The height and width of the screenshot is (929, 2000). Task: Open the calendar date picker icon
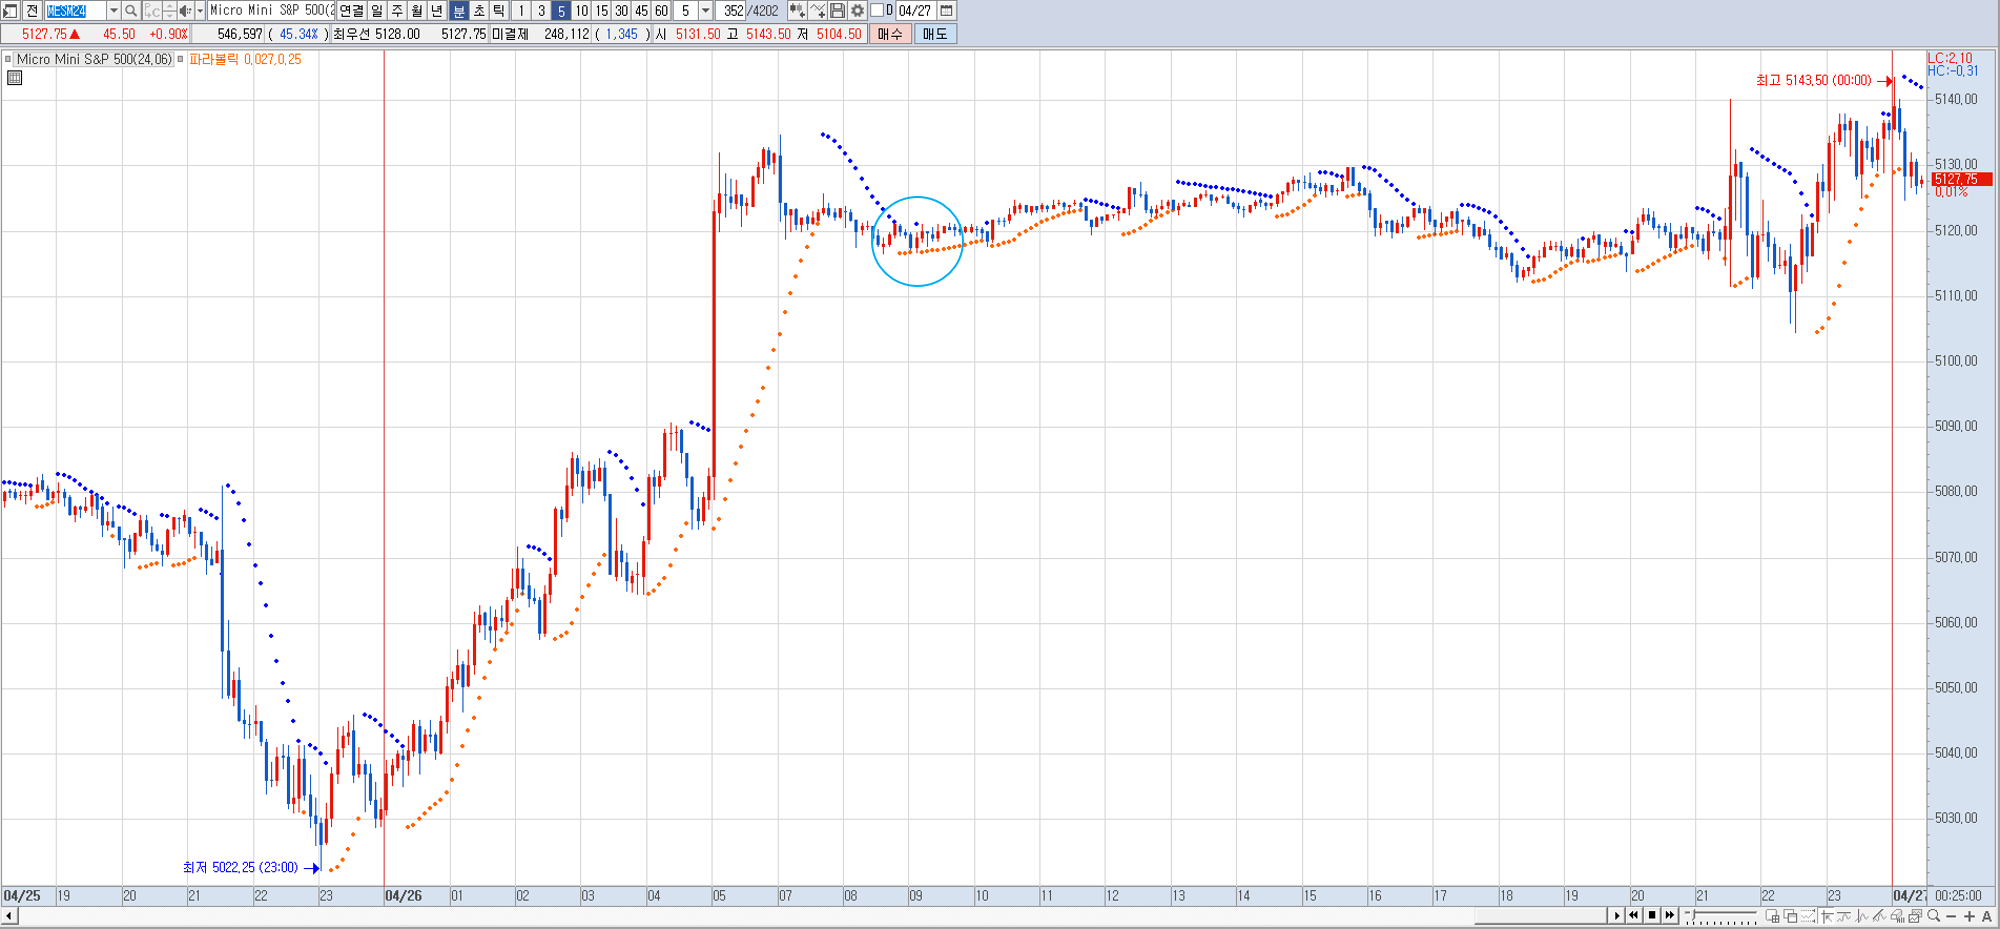pos(946,11)
